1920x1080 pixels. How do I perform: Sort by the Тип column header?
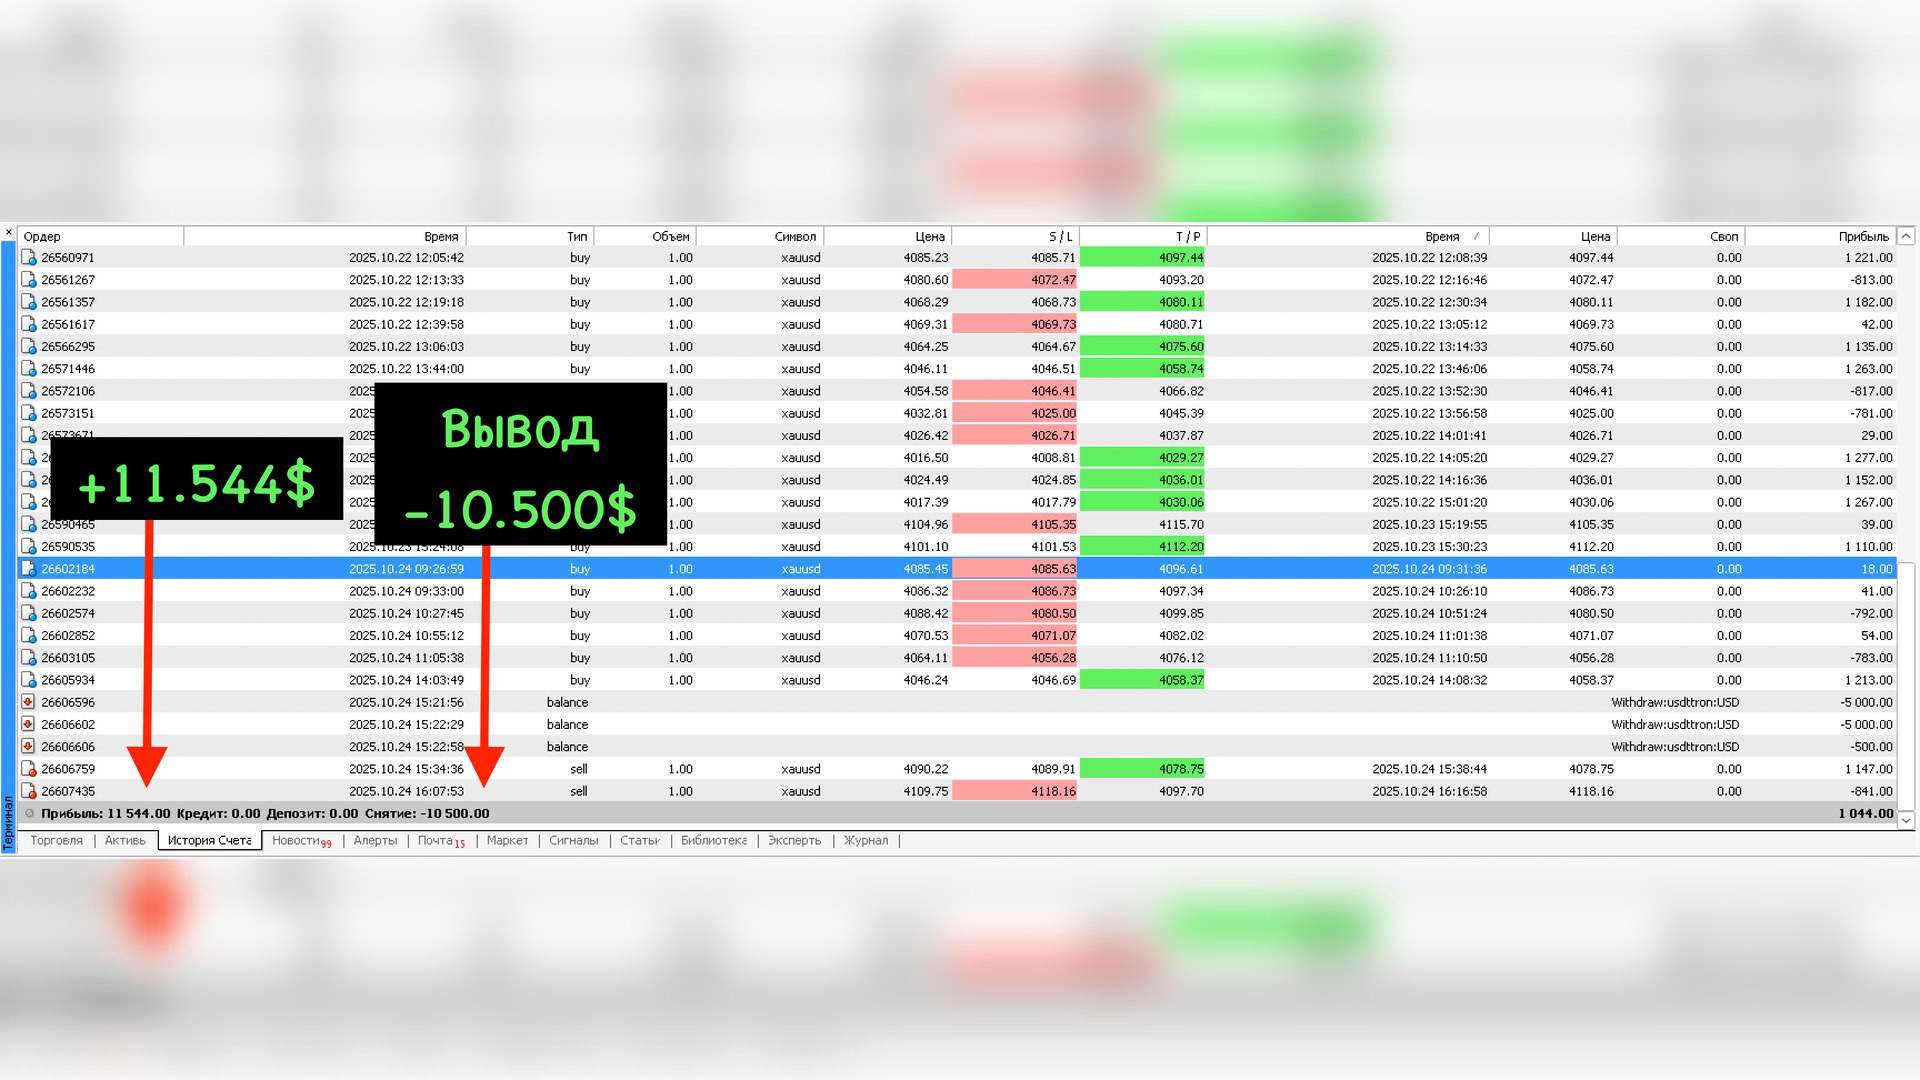point(530,237)
